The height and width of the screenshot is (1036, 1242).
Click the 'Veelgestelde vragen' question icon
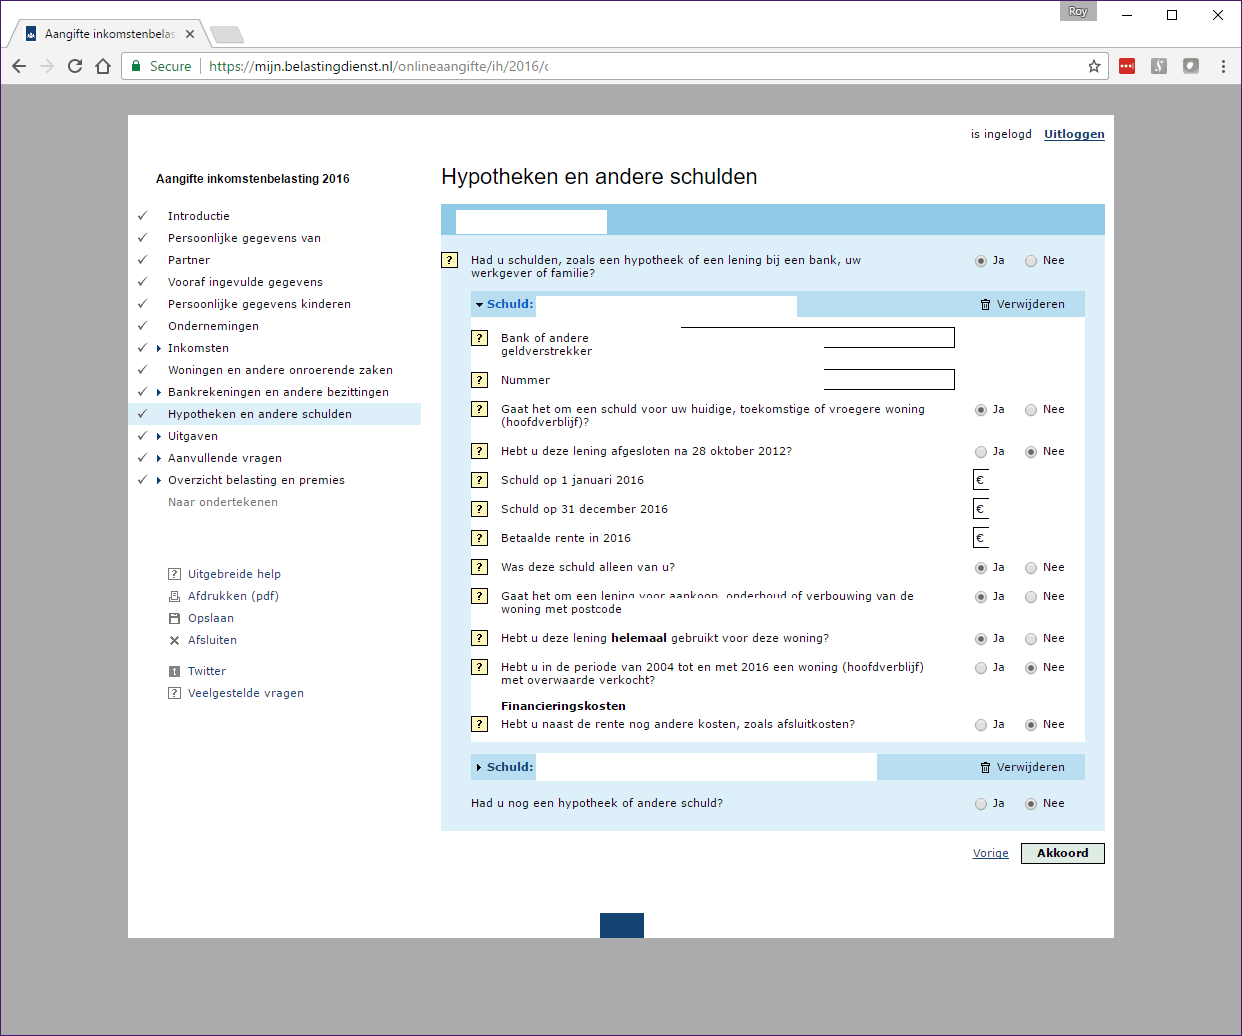point(174,693)
